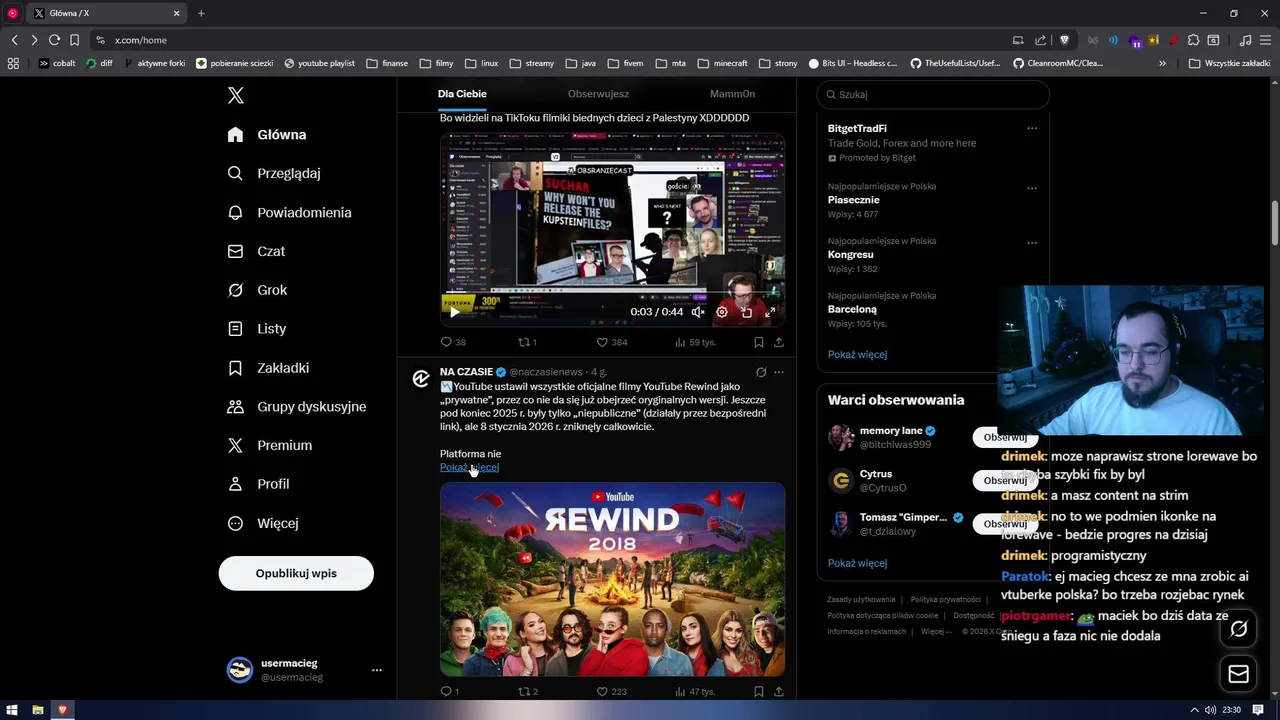Open Powiadomienia notifications in sidebar
Screen dimensions: 1280x720
(289, 212)
